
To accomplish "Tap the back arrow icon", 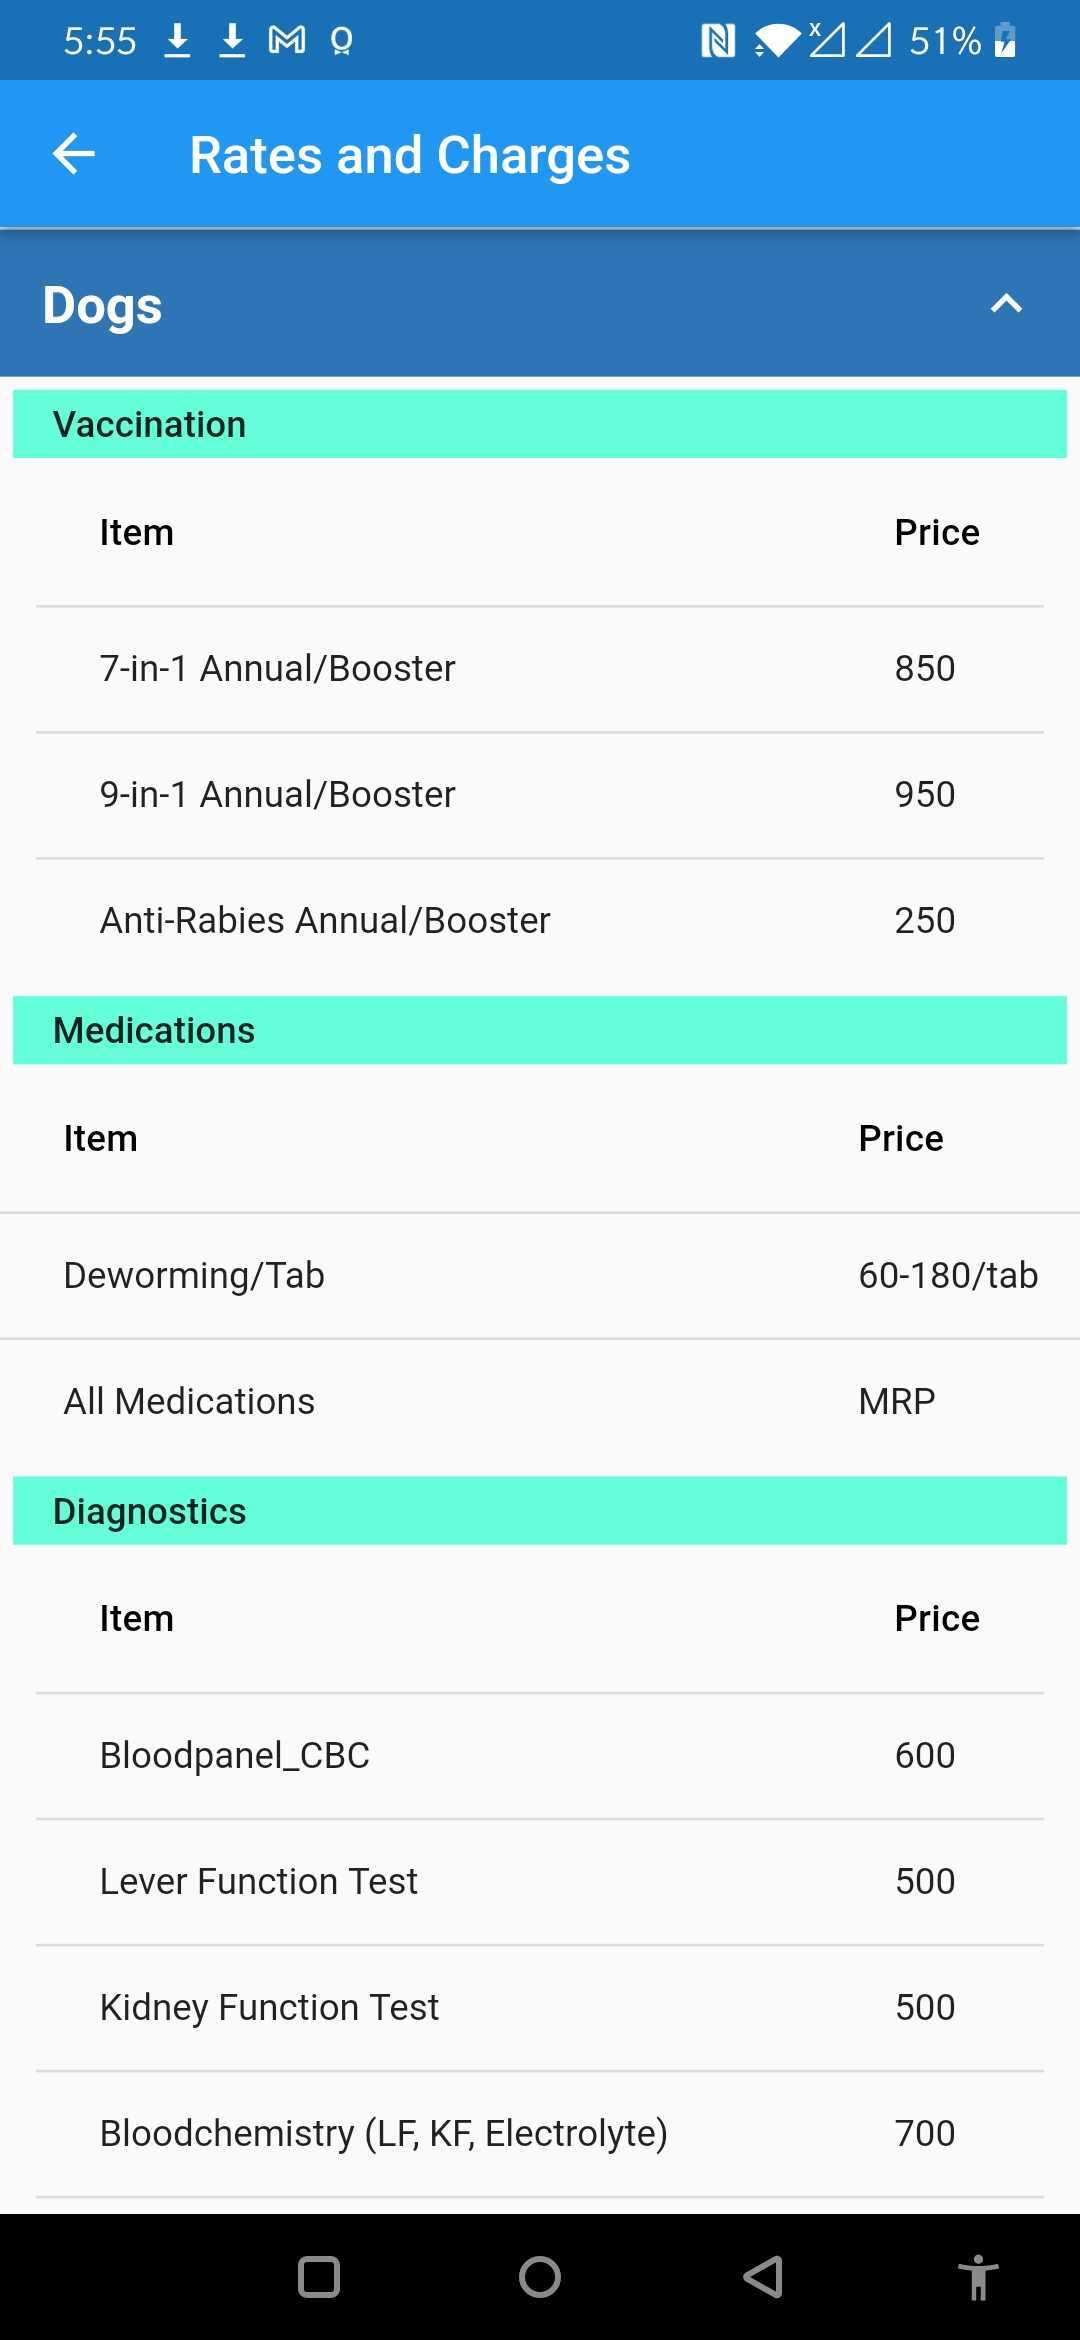I will [74, 154].
